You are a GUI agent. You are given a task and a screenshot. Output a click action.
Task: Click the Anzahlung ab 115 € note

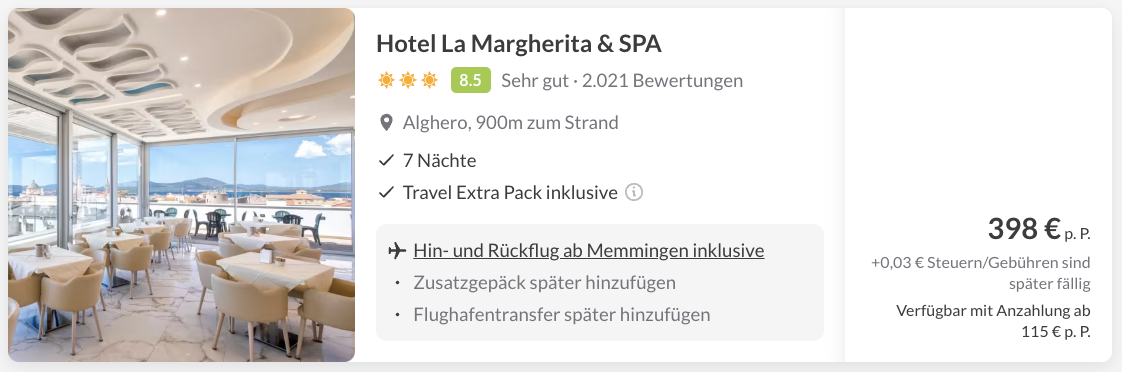click(993, 322)
